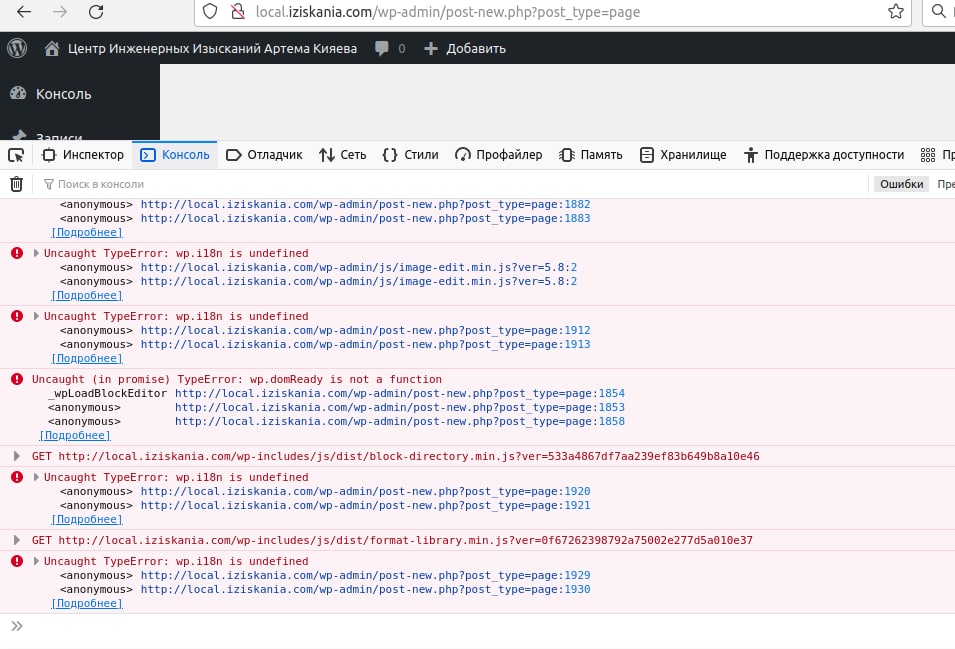Open the Консоль dashboard menu item
Image resolution: width=955 pixels, height=649 pixels.
pos(63,94)
